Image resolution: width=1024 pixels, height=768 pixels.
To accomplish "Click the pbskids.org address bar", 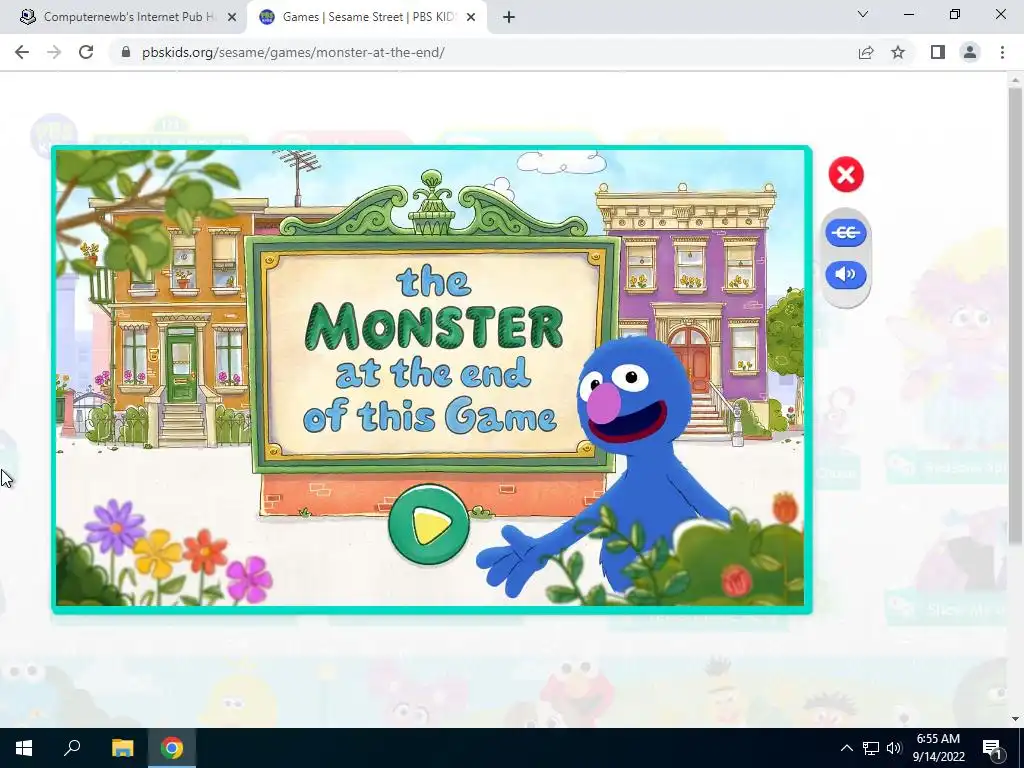I will pos(293,52).
